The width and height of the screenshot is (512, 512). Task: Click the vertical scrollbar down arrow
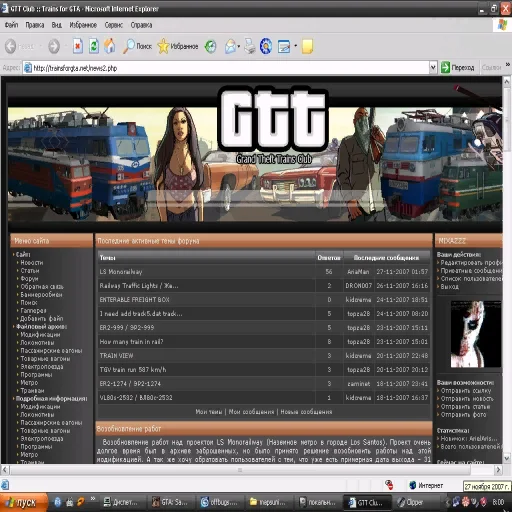507,458
